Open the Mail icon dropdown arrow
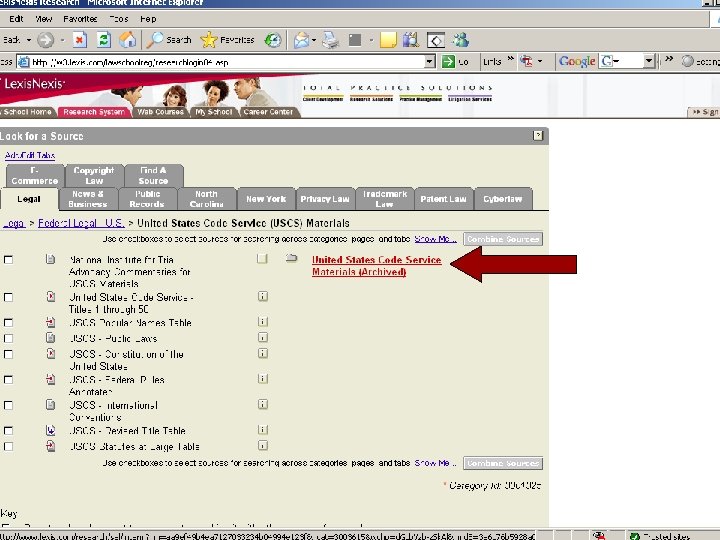 tap(314, 40)
